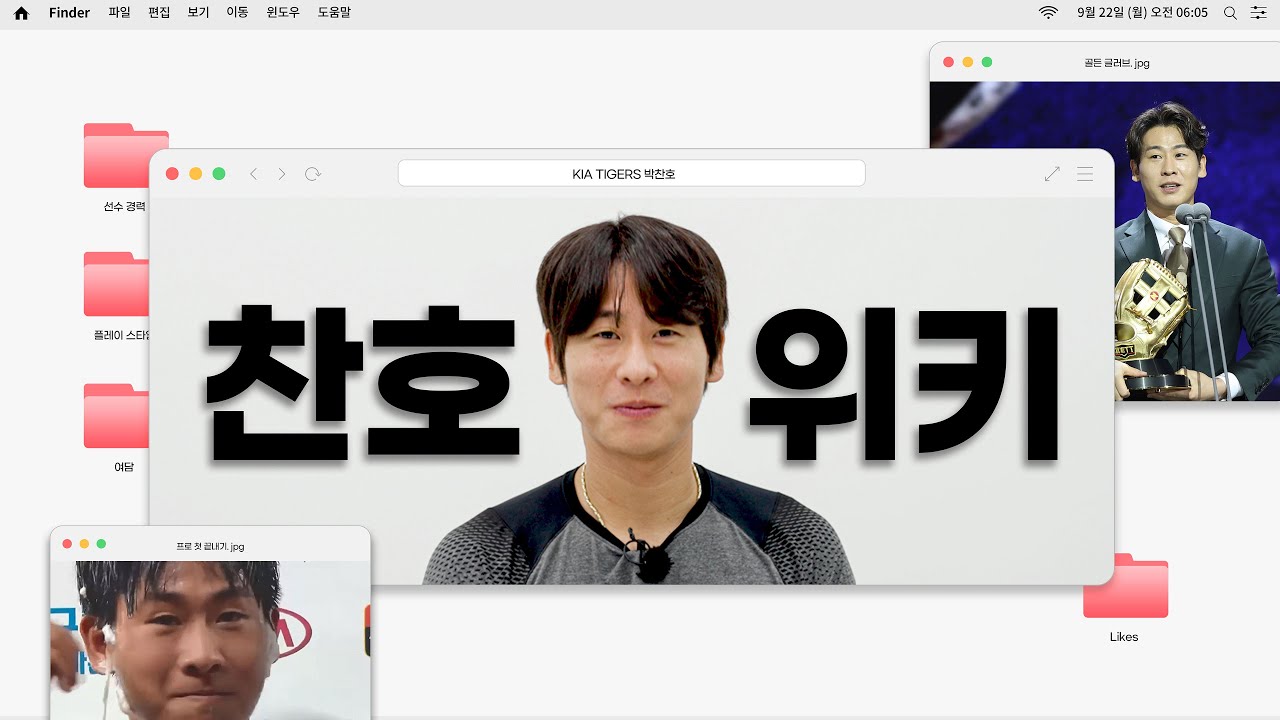Open the 보기 menu
The width and height of the screenshot is (1280, 720).
coord(198,13)
